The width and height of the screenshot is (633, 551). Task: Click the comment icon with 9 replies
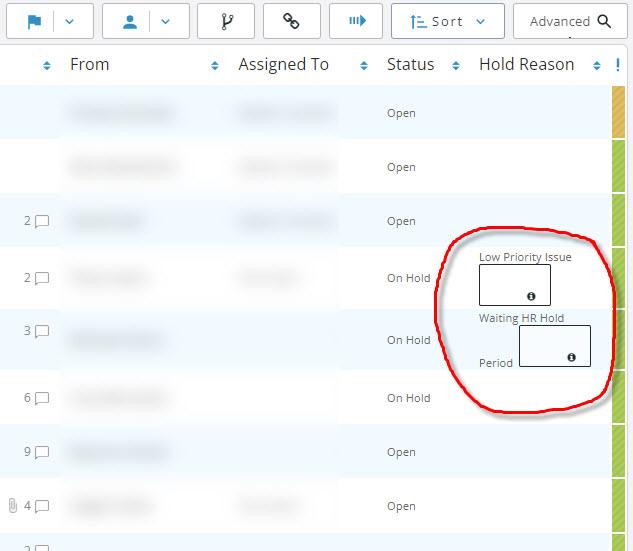pyautogui.click(x=42, y=452)
